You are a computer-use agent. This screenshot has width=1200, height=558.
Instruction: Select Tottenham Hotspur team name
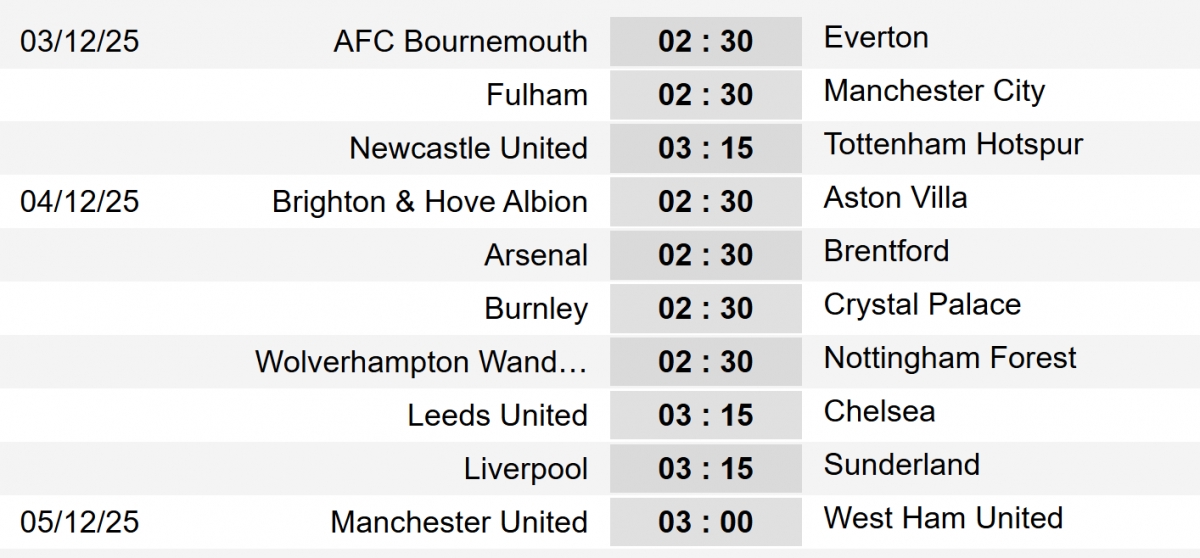point(953,144)
